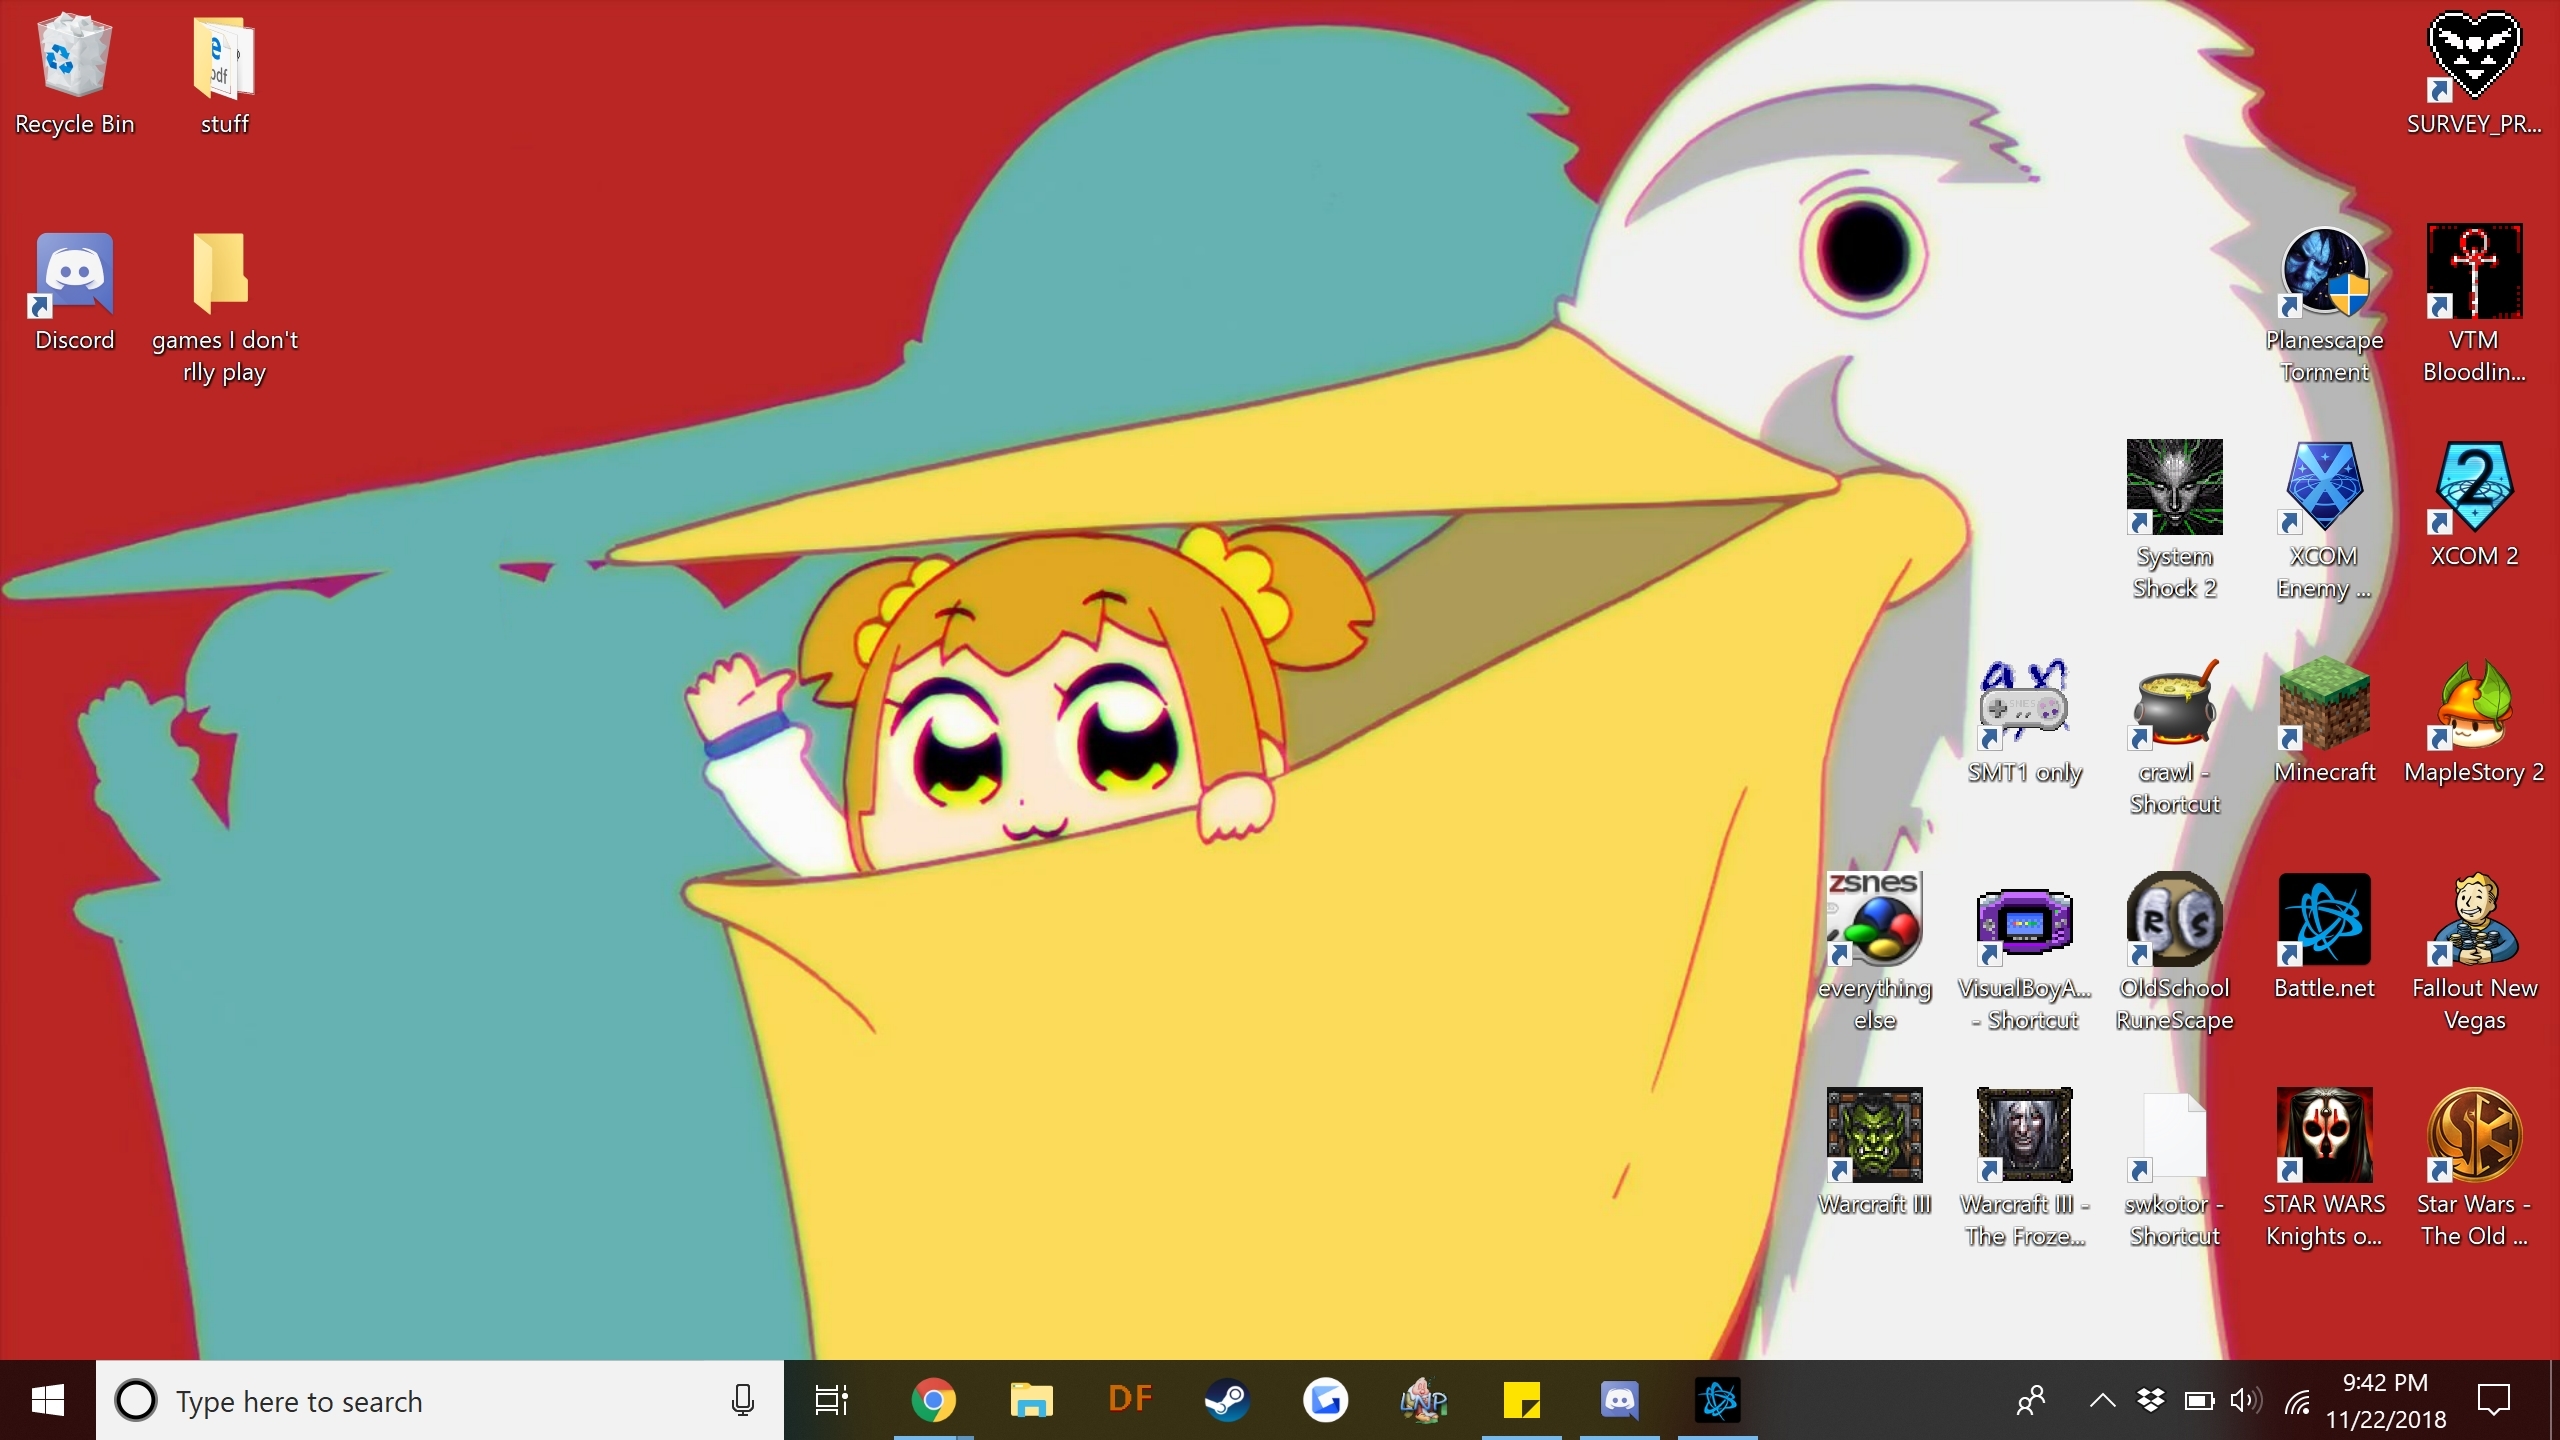Viewport: 2560px width, 1440px height.
Task: Open the Discord desktop shortcut
Action: [74, 292]
